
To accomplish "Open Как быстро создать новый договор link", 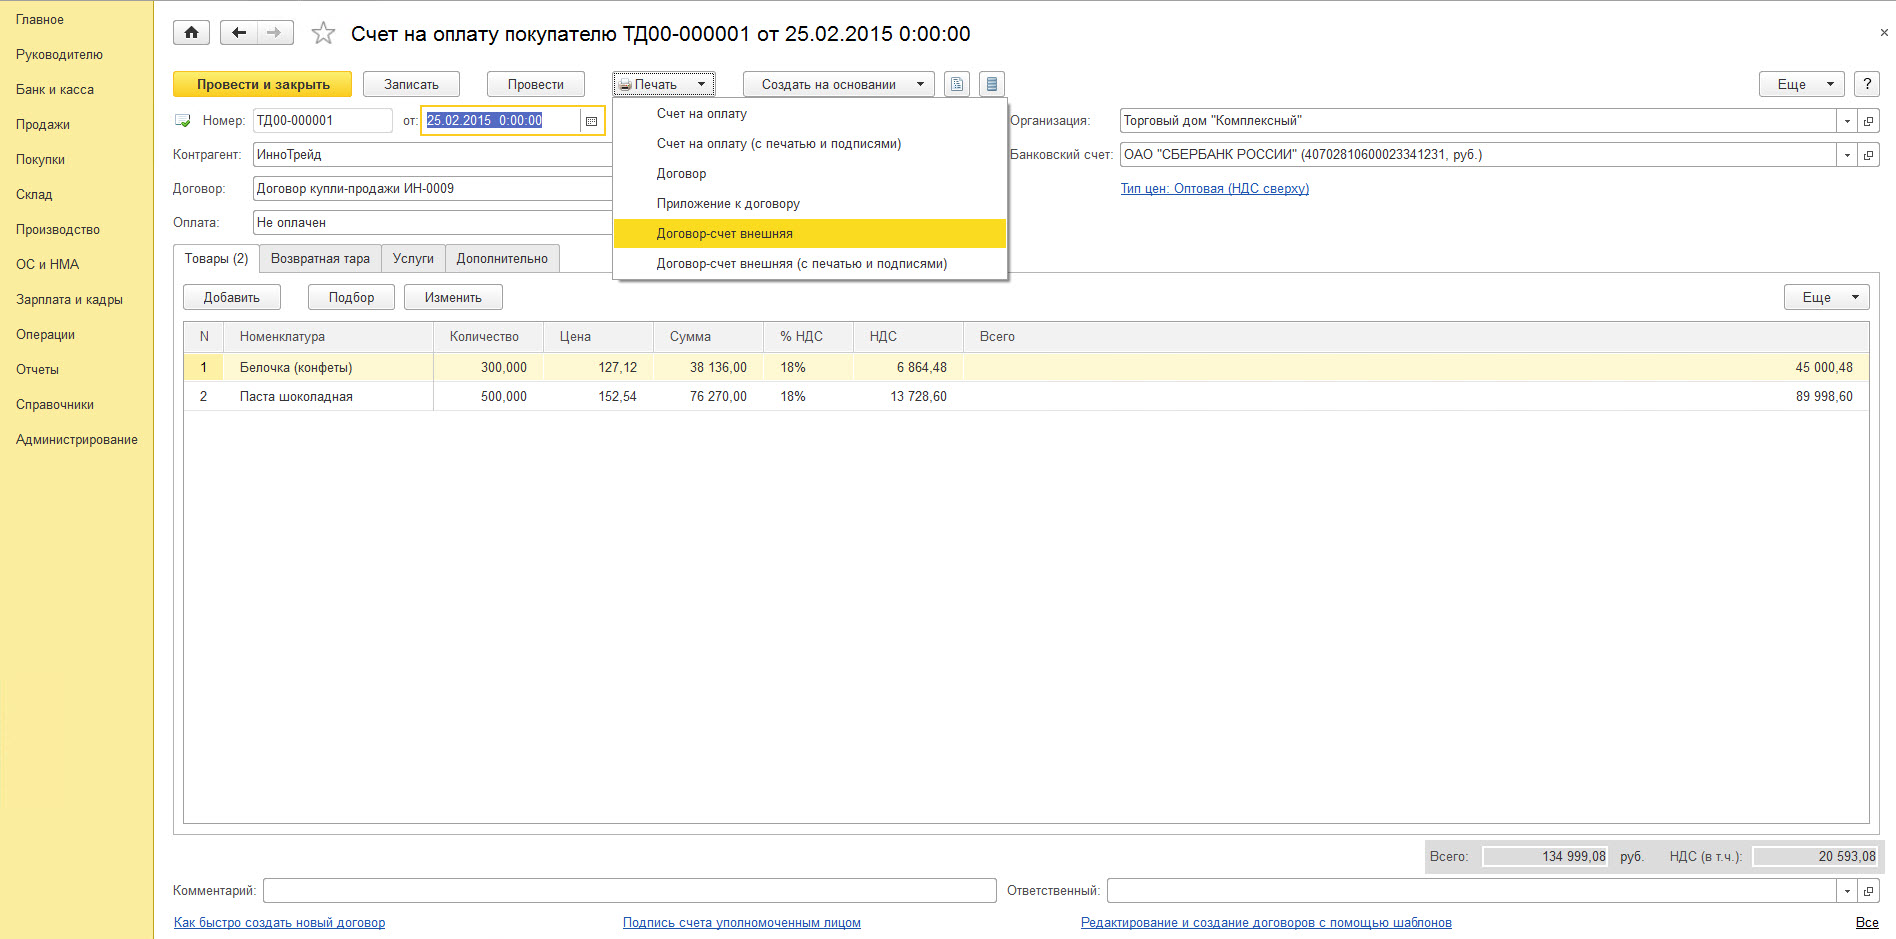I will tap(279, 923).
